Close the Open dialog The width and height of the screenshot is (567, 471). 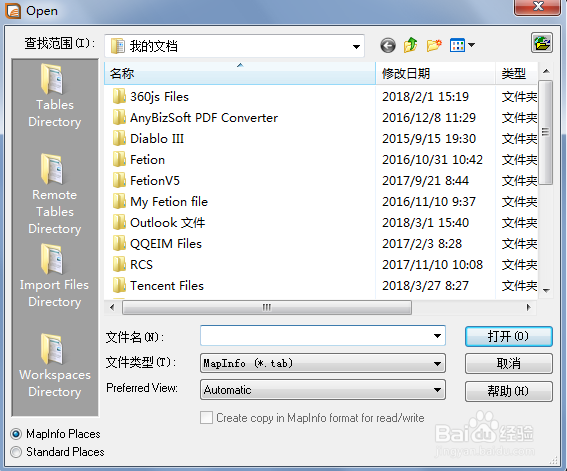537,7
